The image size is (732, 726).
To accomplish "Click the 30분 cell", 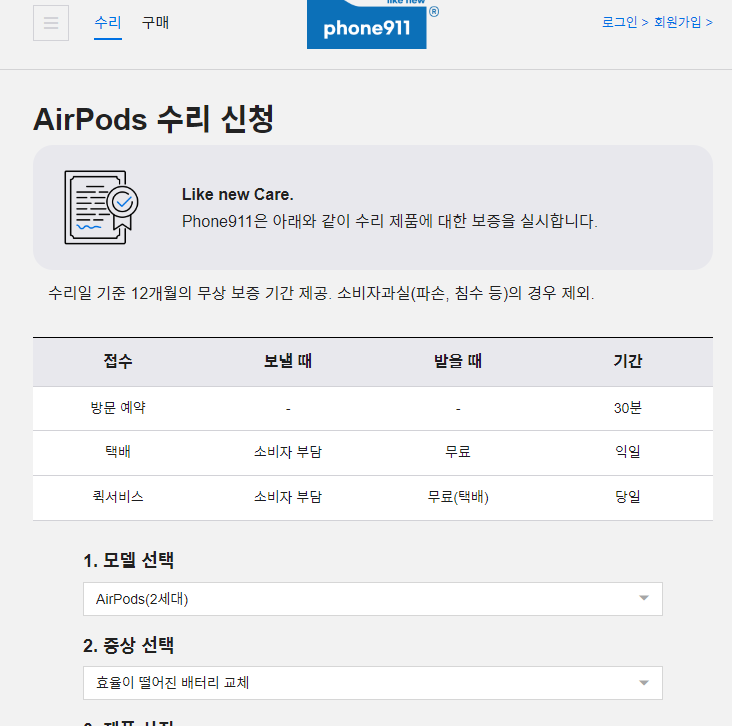I will point(628,408).
